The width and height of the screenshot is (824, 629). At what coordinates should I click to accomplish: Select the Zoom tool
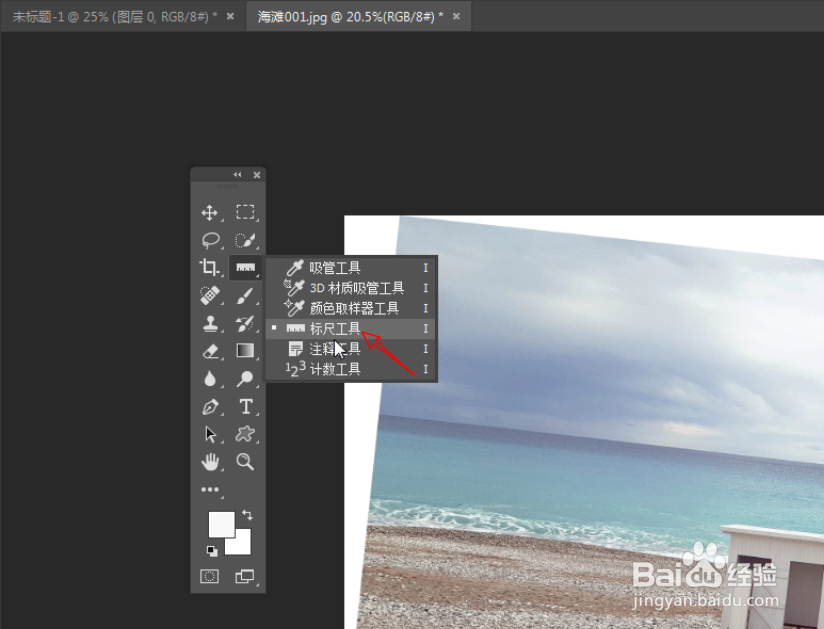(x=245, y=462)
